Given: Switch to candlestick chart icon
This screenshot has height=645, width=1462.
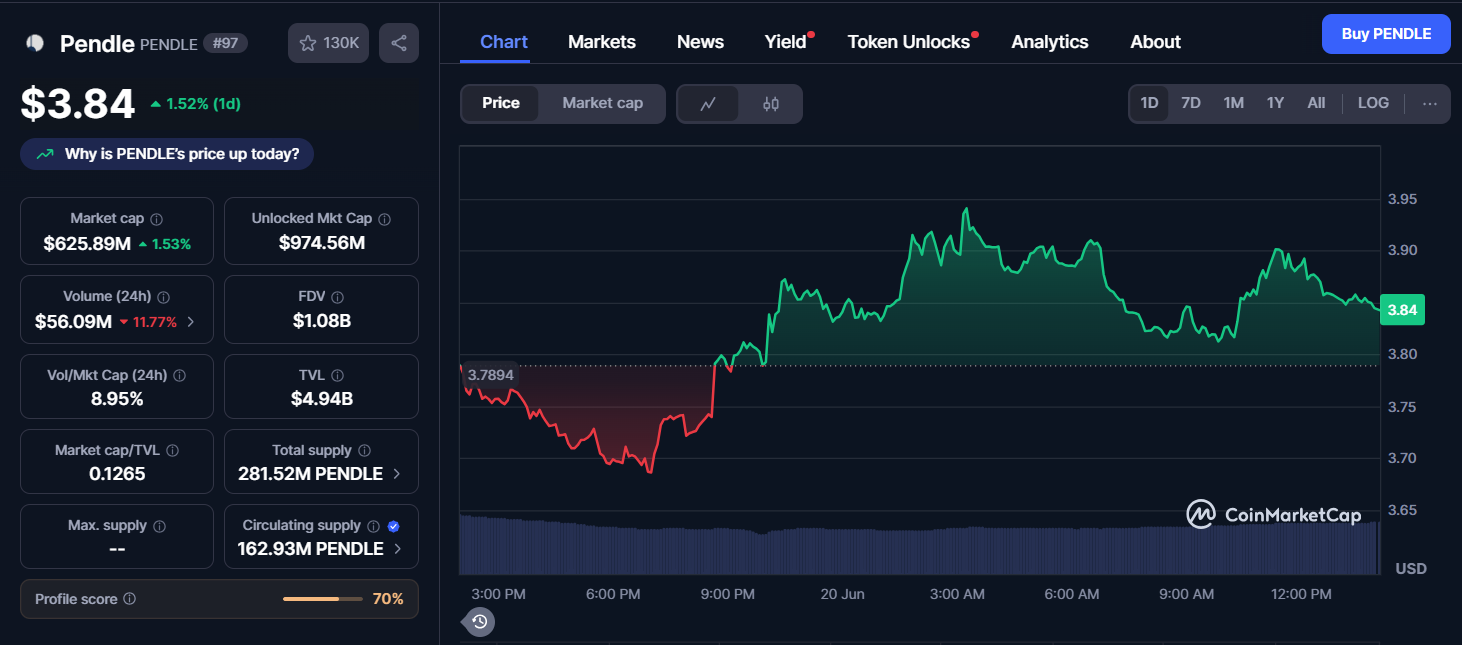Looking at the screenshot, I should click(x=770, y=103).
